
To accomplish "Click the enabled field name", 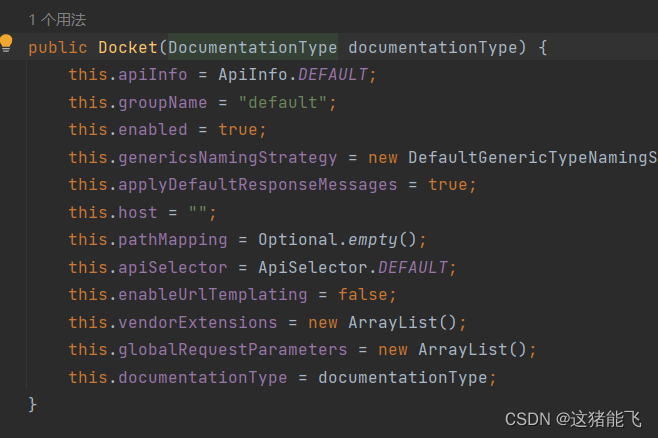I will click(153, 130).
